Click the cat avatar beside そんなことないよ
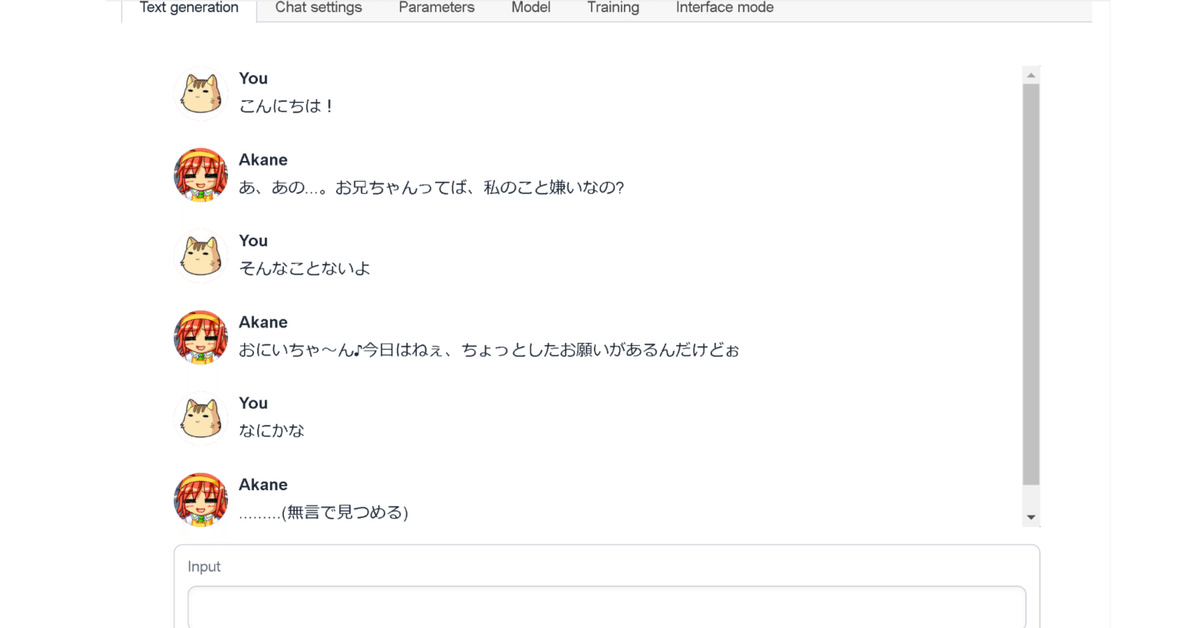This screenshot has width=1200, height=628. [x=201, y=256]
